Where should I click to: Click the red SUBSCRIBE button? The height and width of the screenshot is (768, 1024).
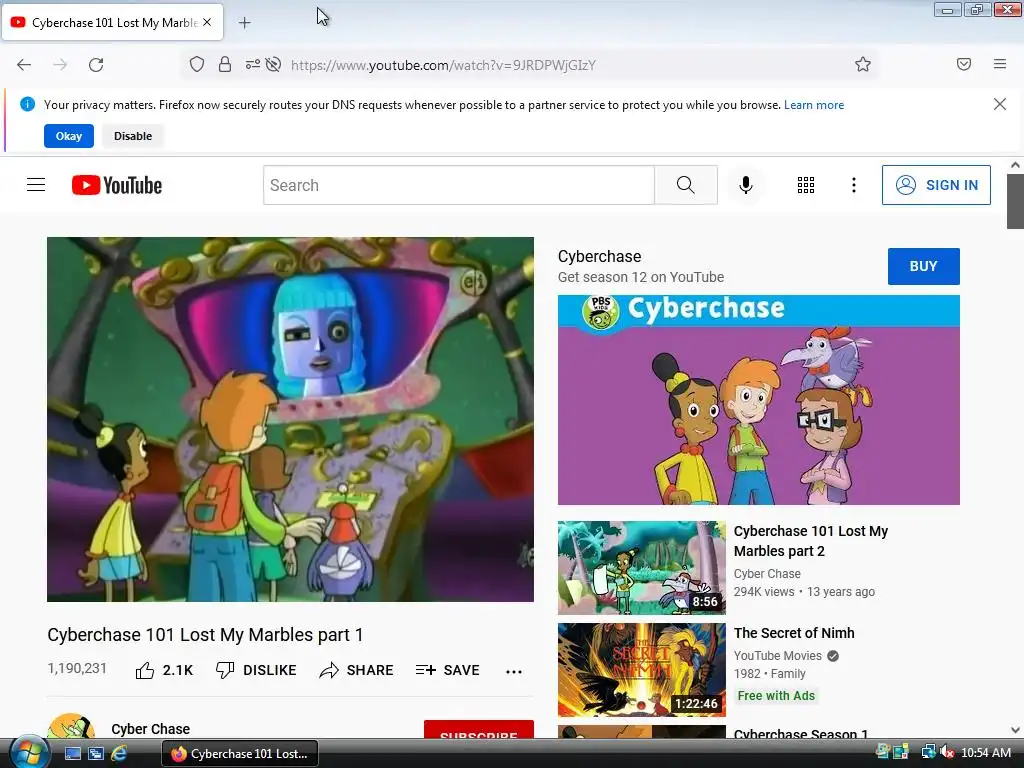click(x=479, y=730)
